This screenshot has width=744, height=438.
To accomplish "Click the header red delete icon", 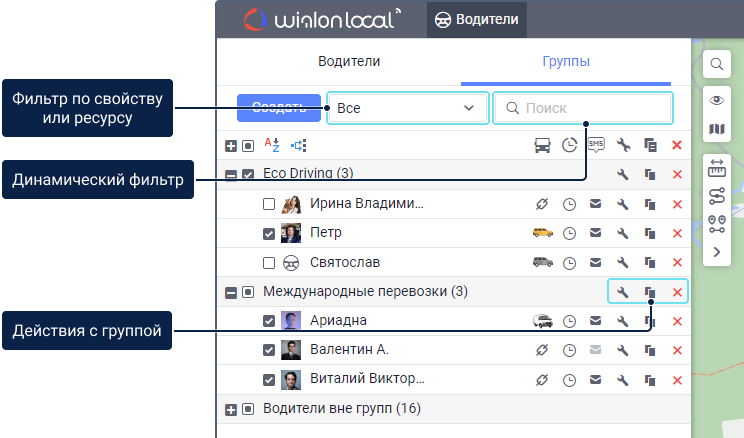I will [677, 145].
